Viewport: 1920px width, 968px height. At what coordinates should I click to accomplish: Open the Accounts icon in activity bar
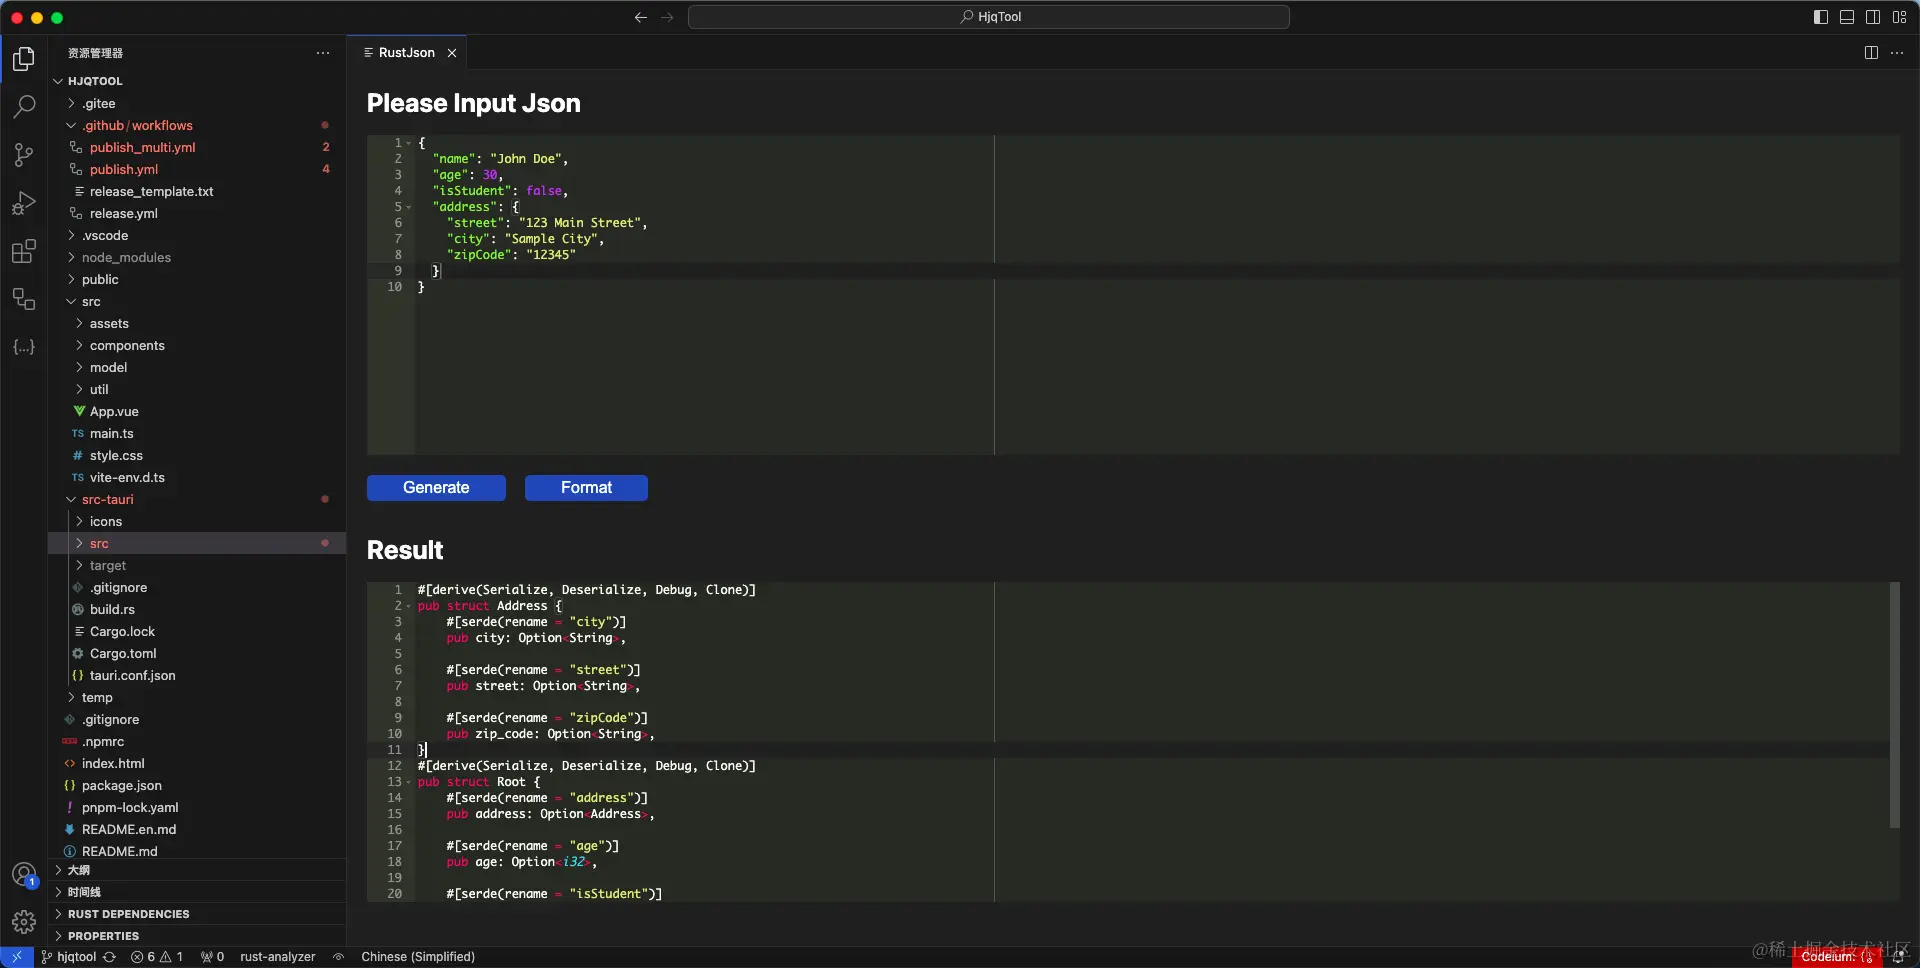(24, 875)
